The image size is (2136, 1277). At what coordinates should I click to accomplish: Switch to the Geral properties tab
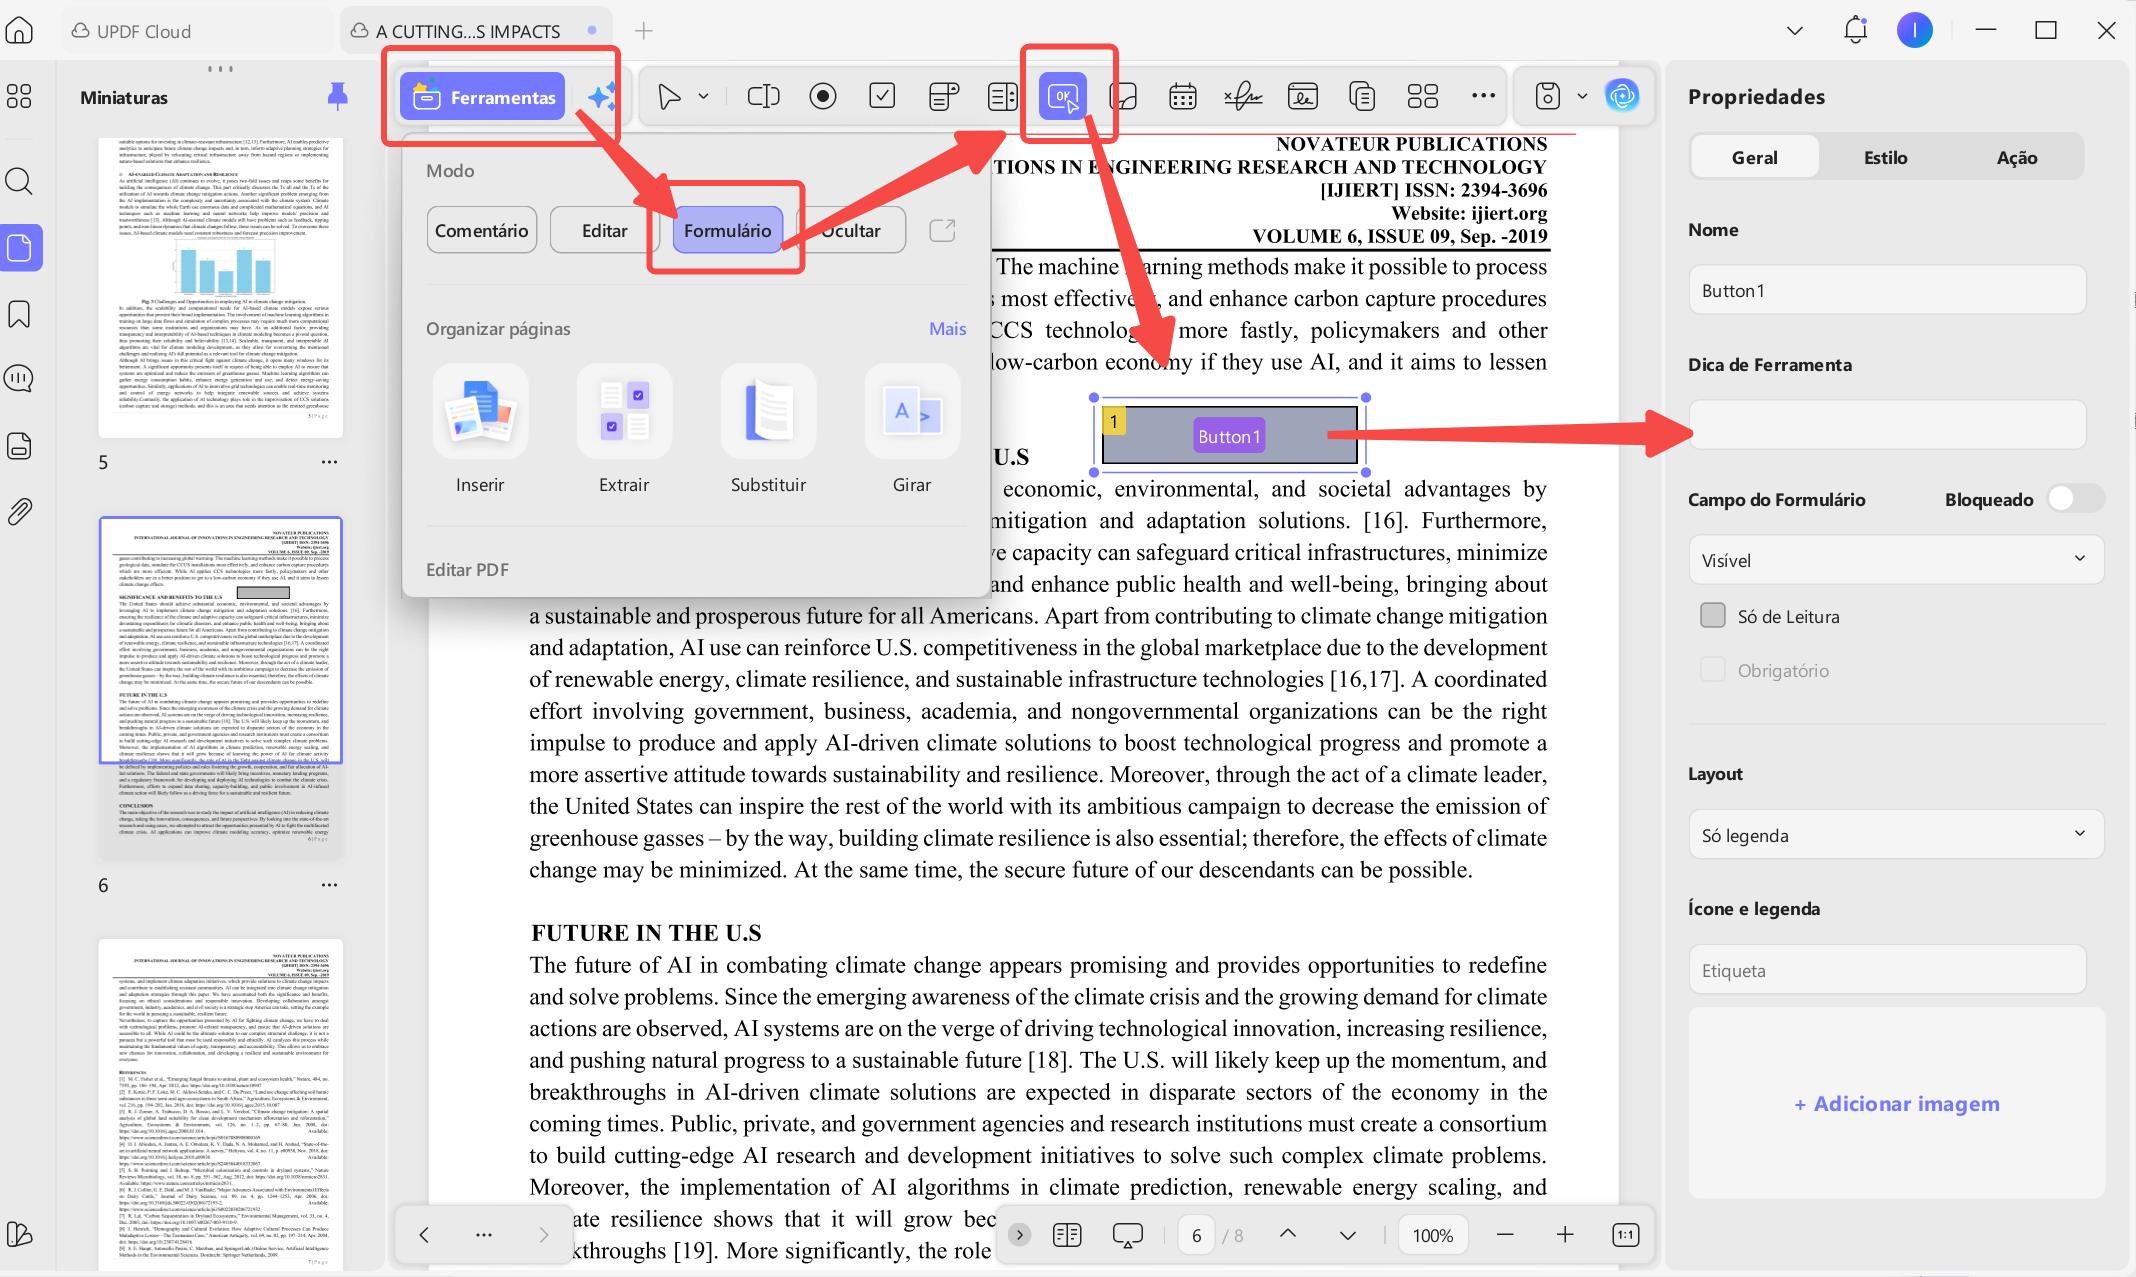point(1755,157)
